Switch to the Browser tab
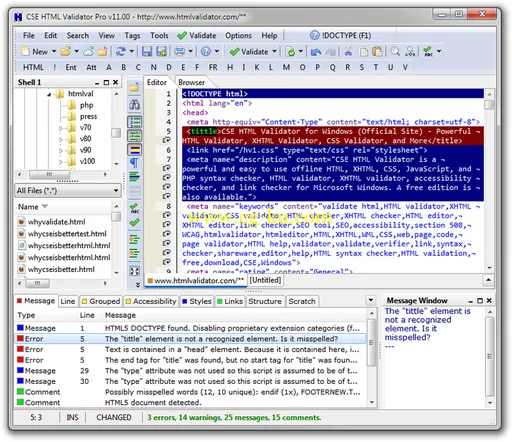This screenshot has width=512, height=442. pyautogui.click(x=191, y=82)
